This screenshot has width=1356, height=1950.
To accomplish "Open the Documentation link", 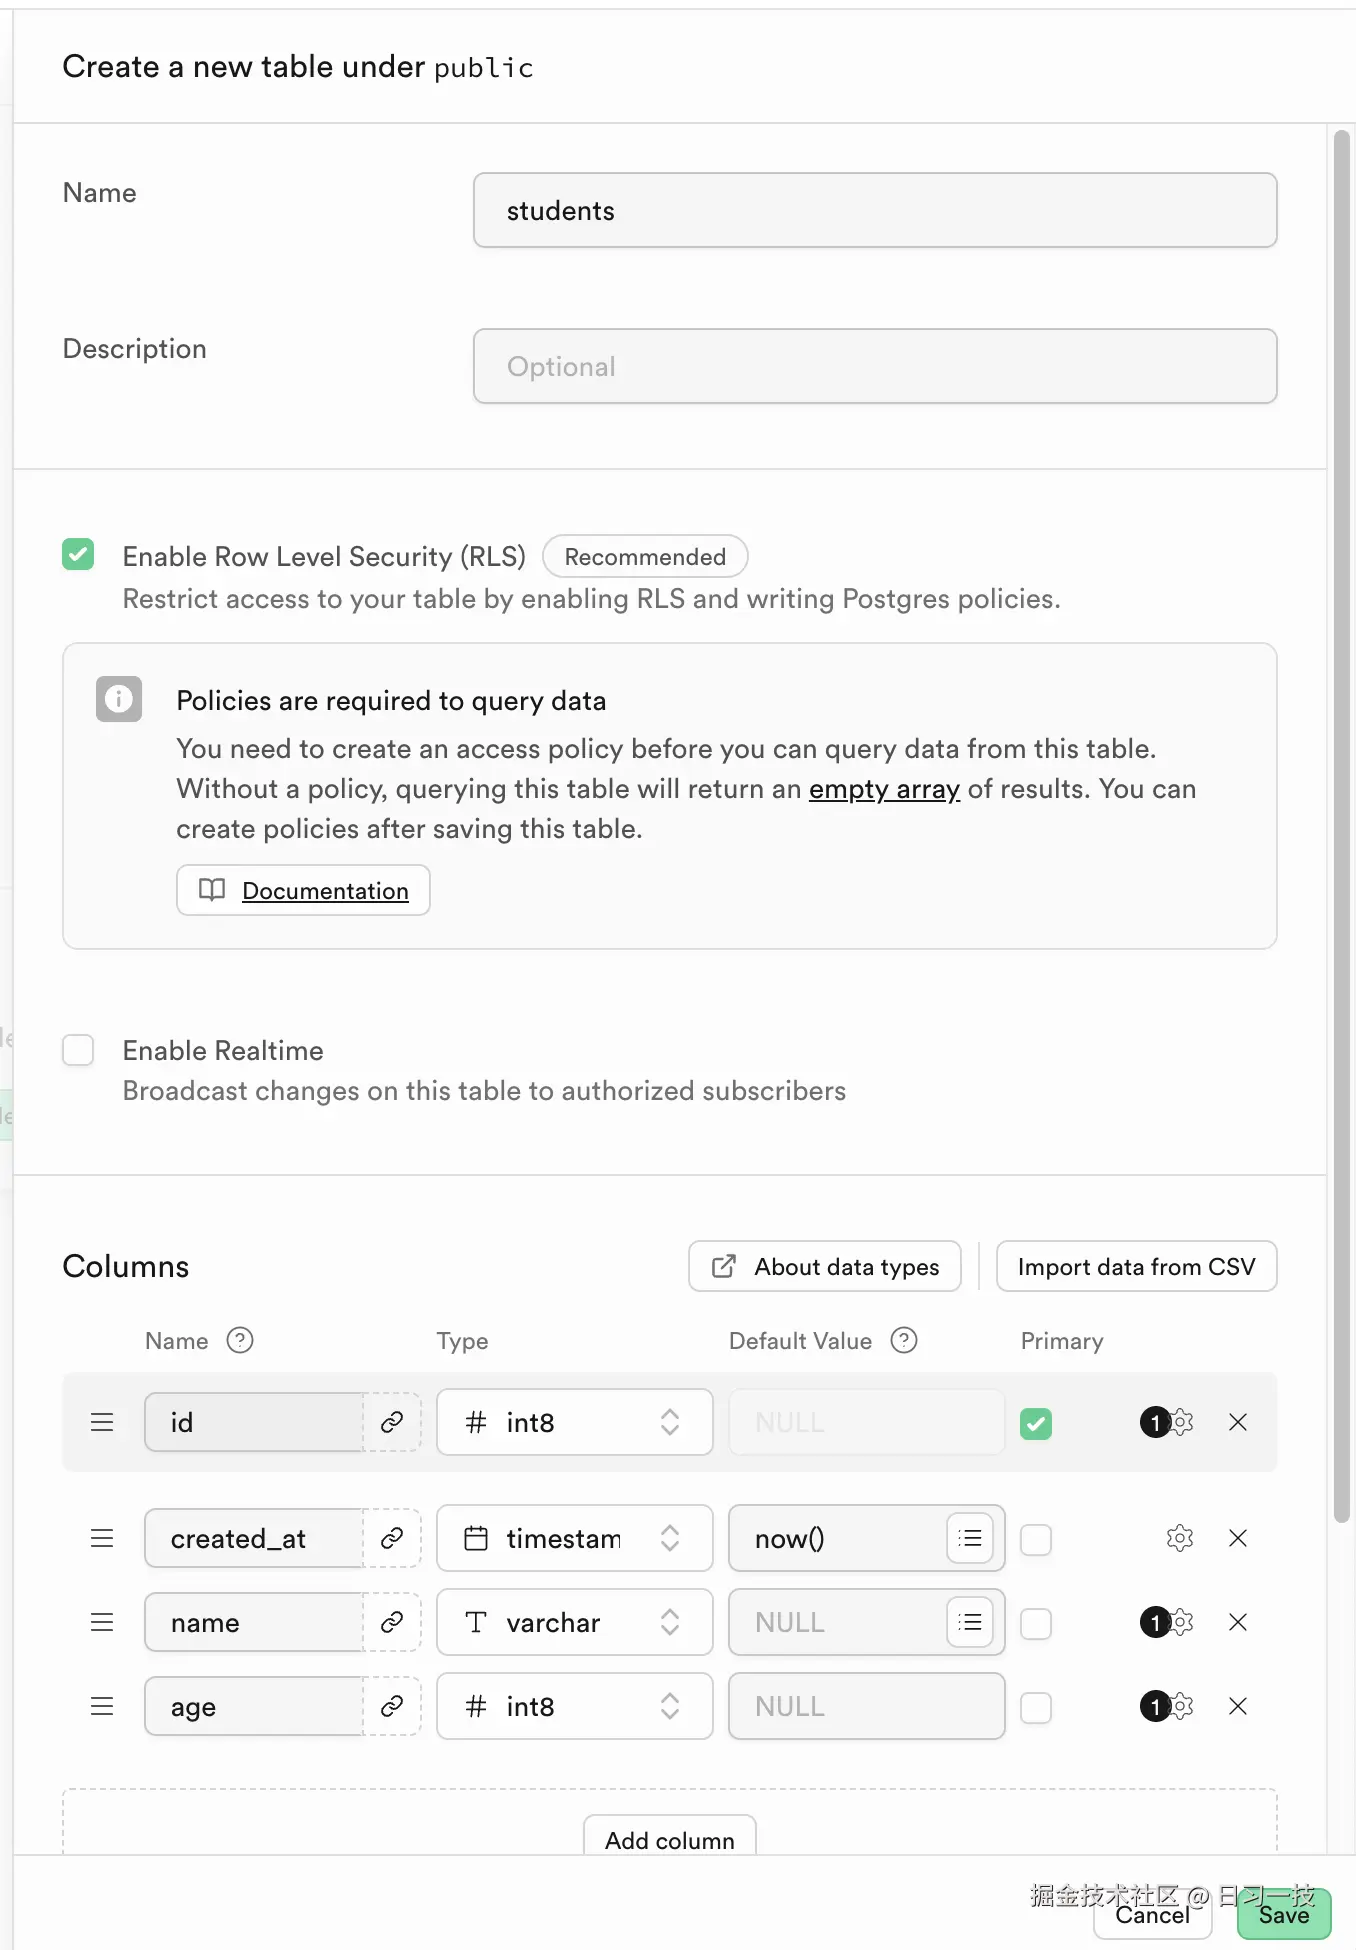I will (325, 890).
